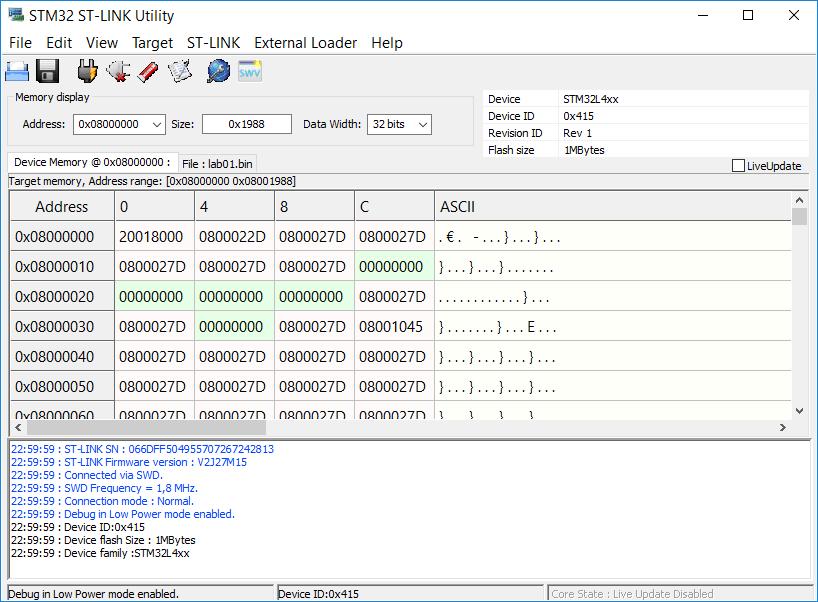818x602 pixels.
Task: Click the column 8 header
Action: [315, 207]
